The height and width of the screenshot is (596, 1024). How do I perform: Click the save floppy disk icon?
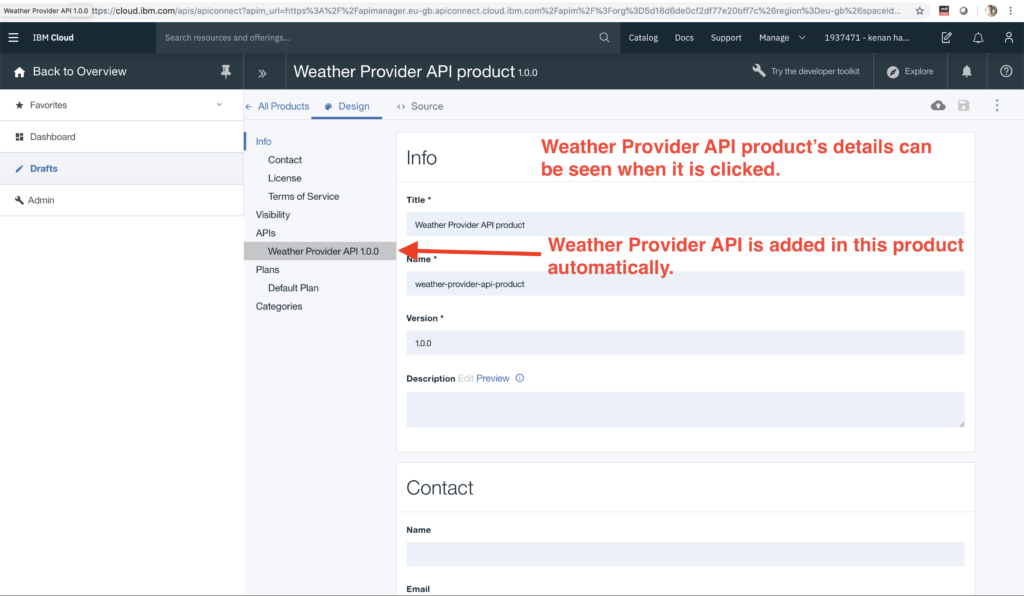pos(963,105)
